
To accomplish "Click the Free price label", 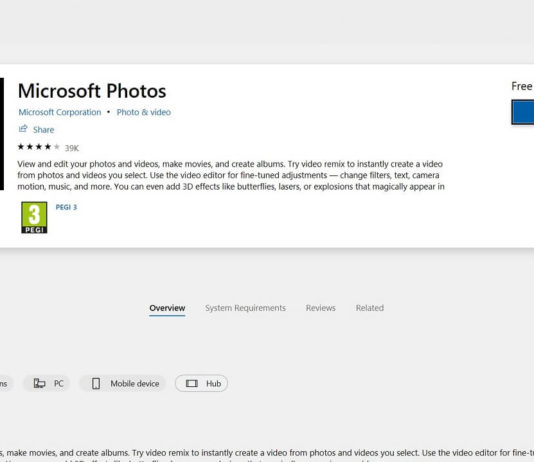I will click(522, 86).
